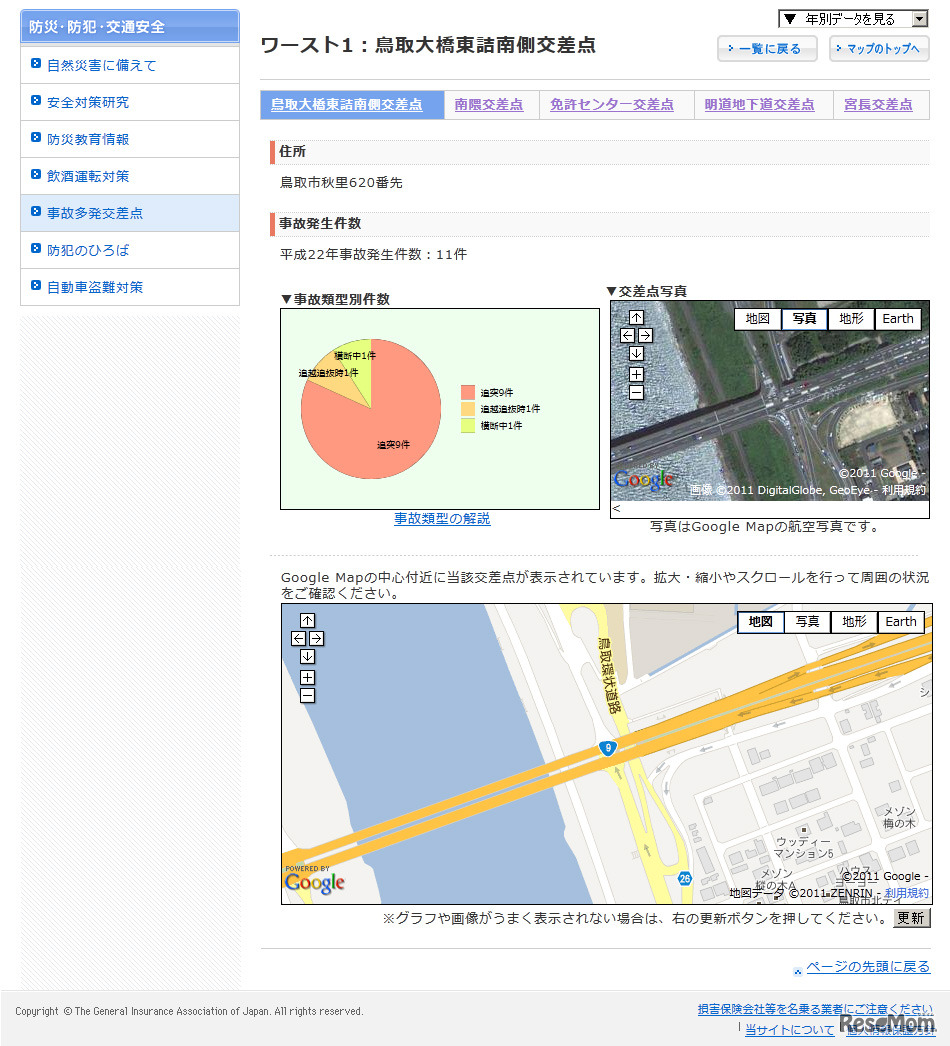Switch the lower map to Earth view

click(x=900, y=622)
